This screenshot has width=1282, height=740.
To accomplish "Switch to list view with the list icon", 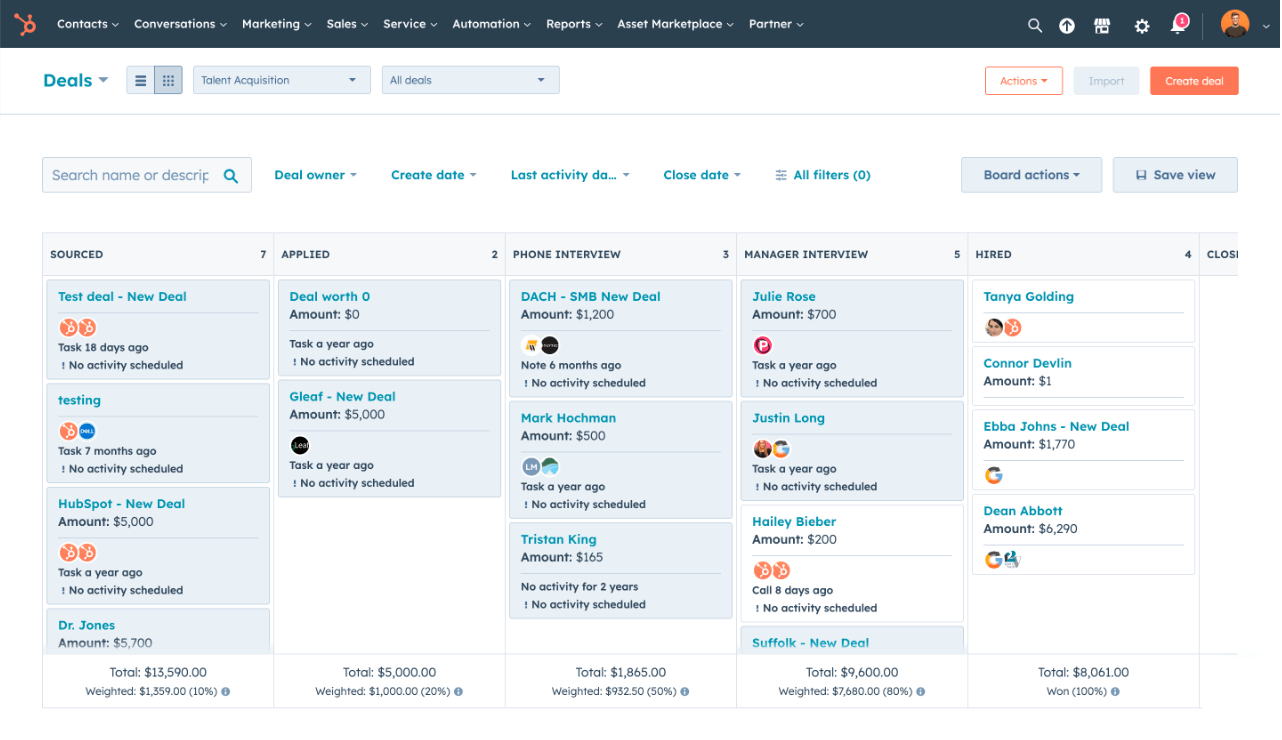I will click(140, 80).
